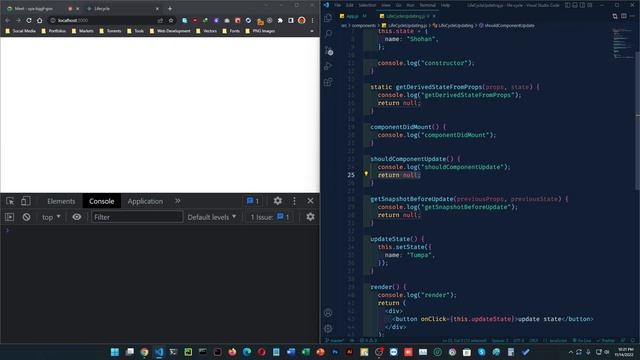
Task: Click Go Live in status bar
Action: [x=582, y=340]
